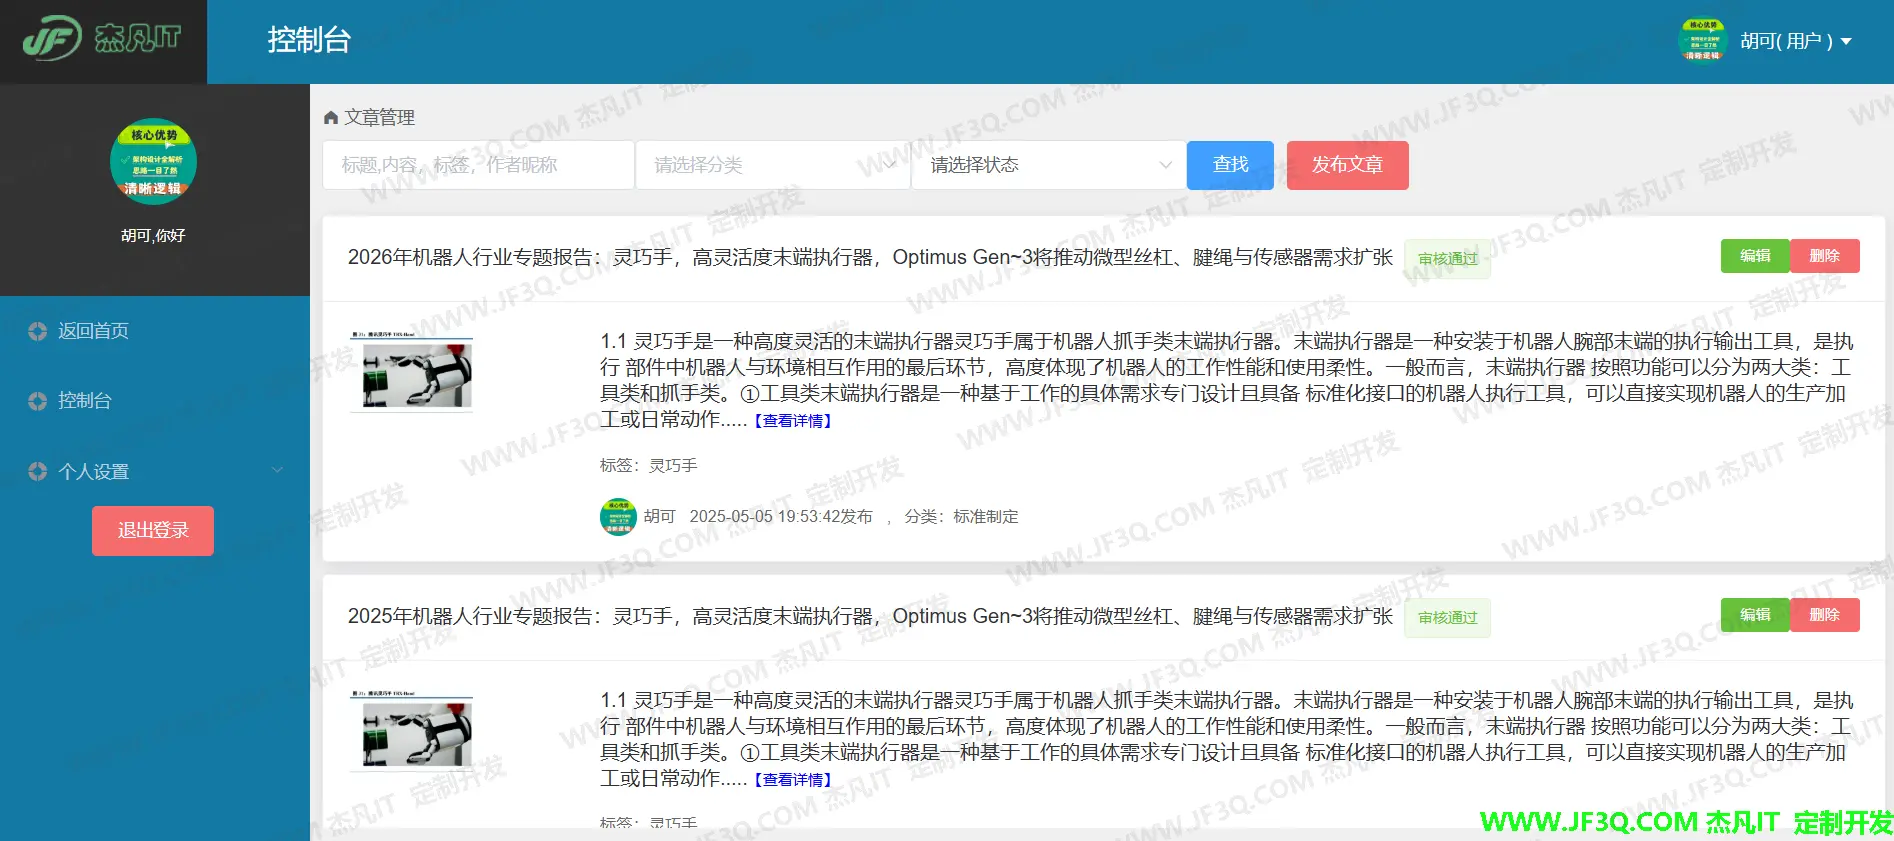Viewport: 1894px width, 841px height.
Task: Expand the 个人设置 sidebar submenu chevron
Action: point(277,471)
